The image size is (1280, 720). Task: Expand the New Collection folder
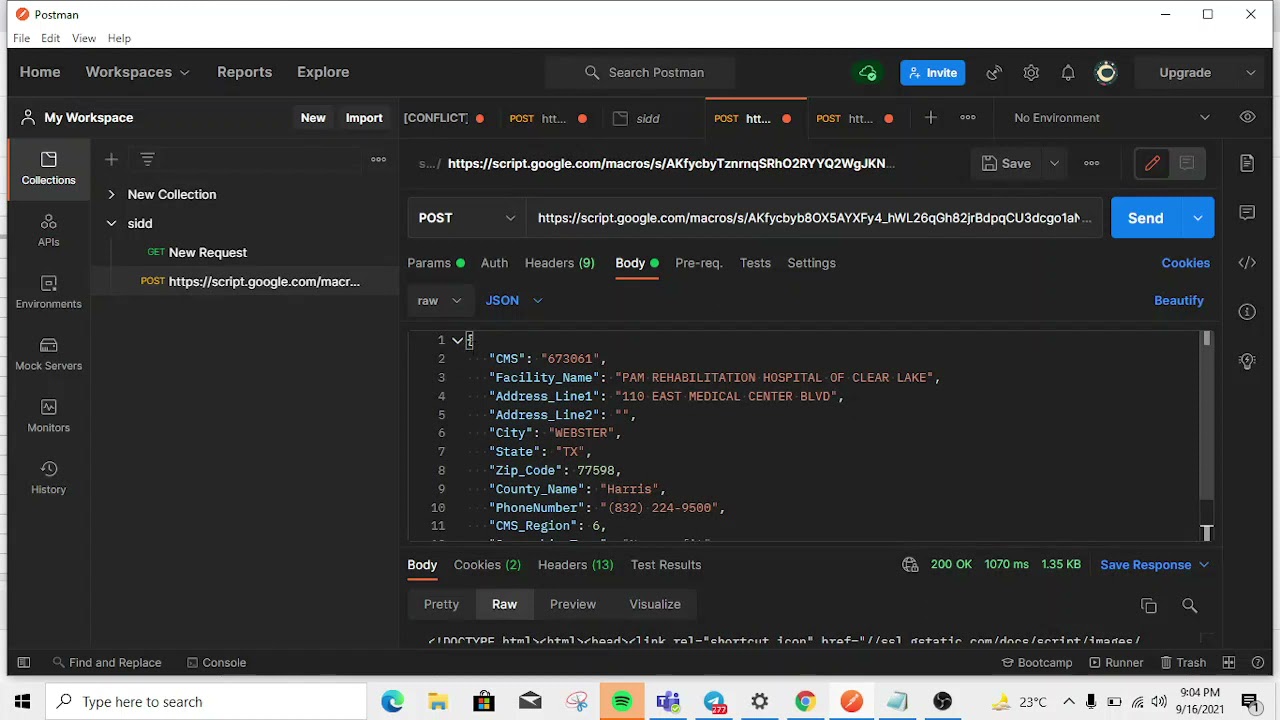pos(111,194)
